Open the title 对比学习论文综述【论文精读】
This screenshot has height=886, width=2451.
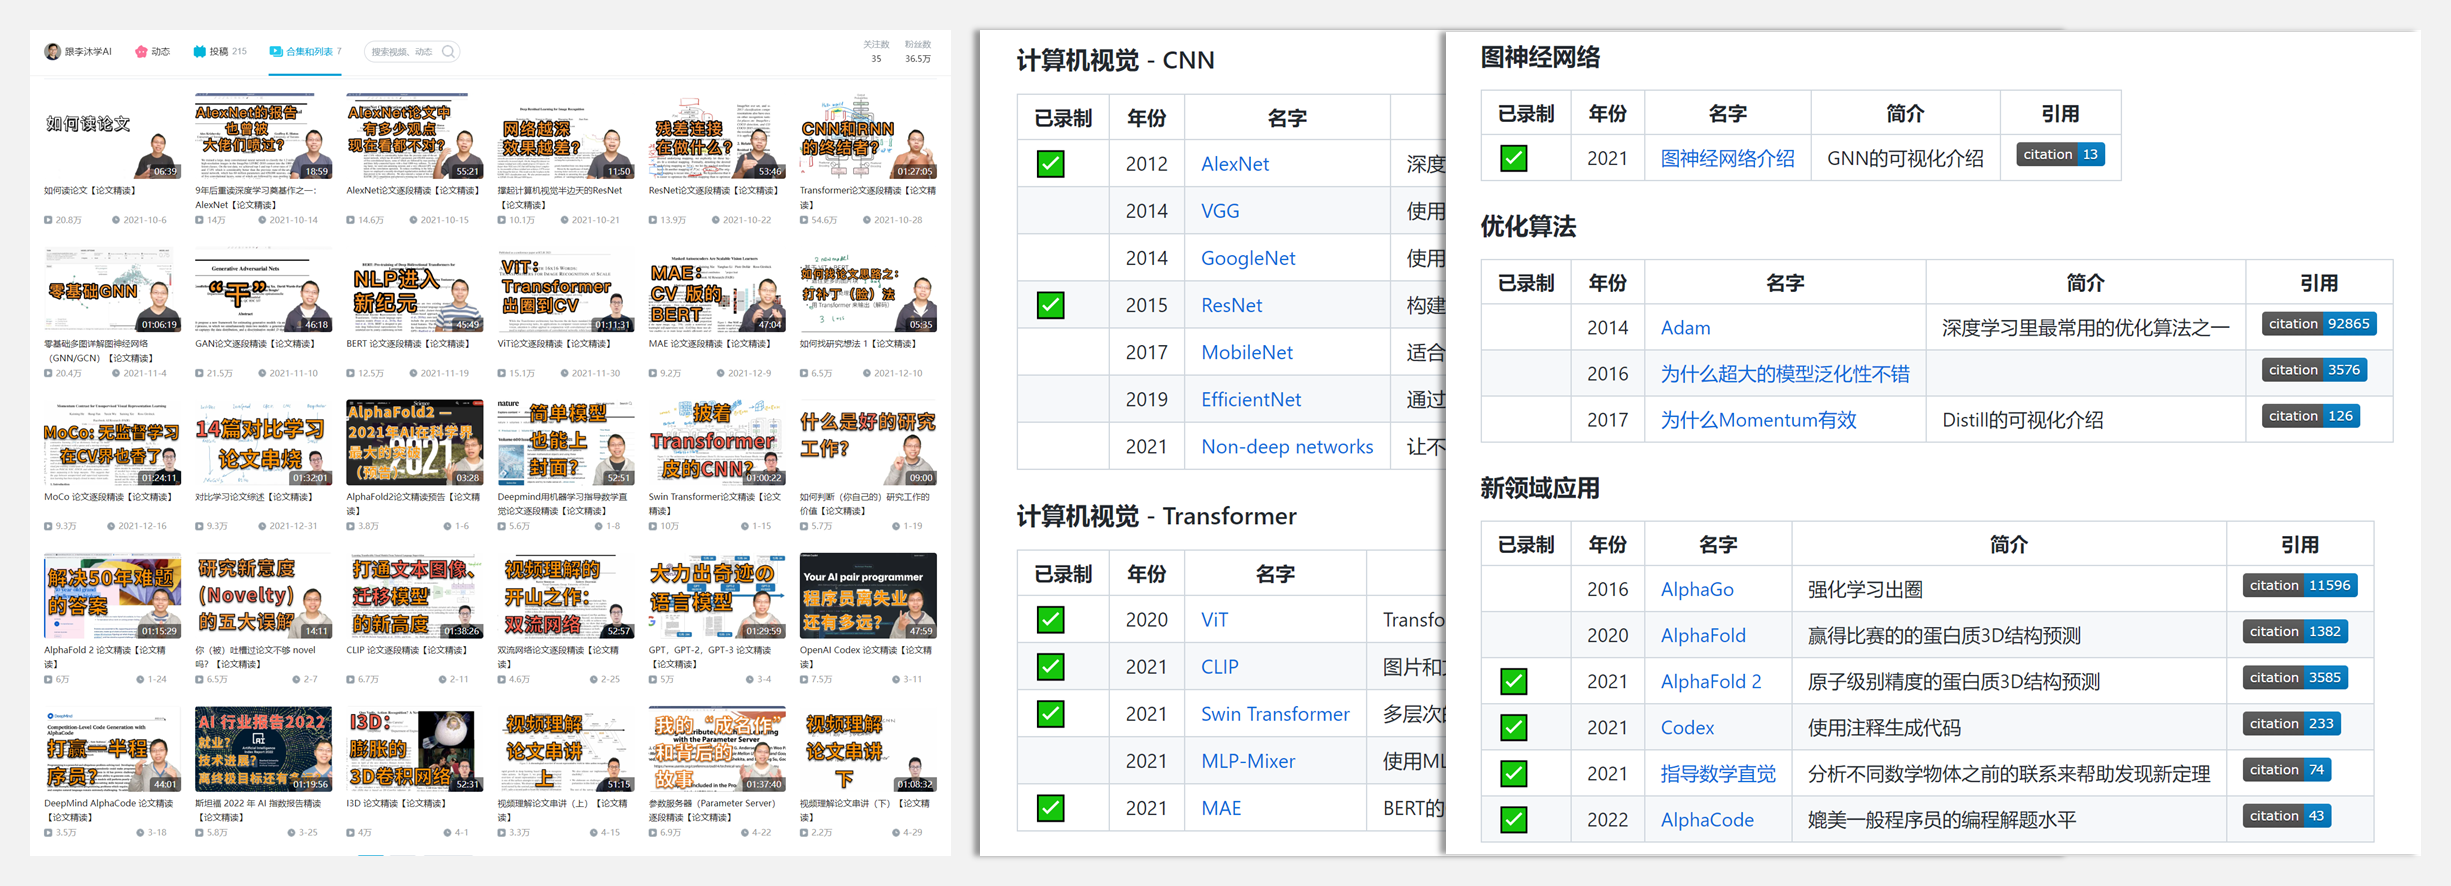[x=254, y=497]
